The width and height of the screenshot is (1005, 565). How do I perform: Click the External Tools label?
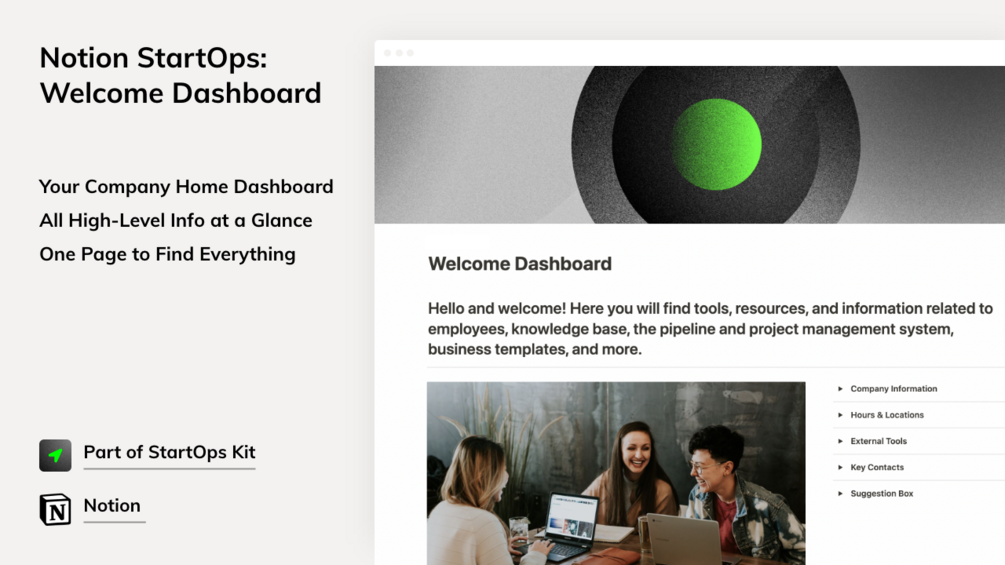click(x=879, y=441)
